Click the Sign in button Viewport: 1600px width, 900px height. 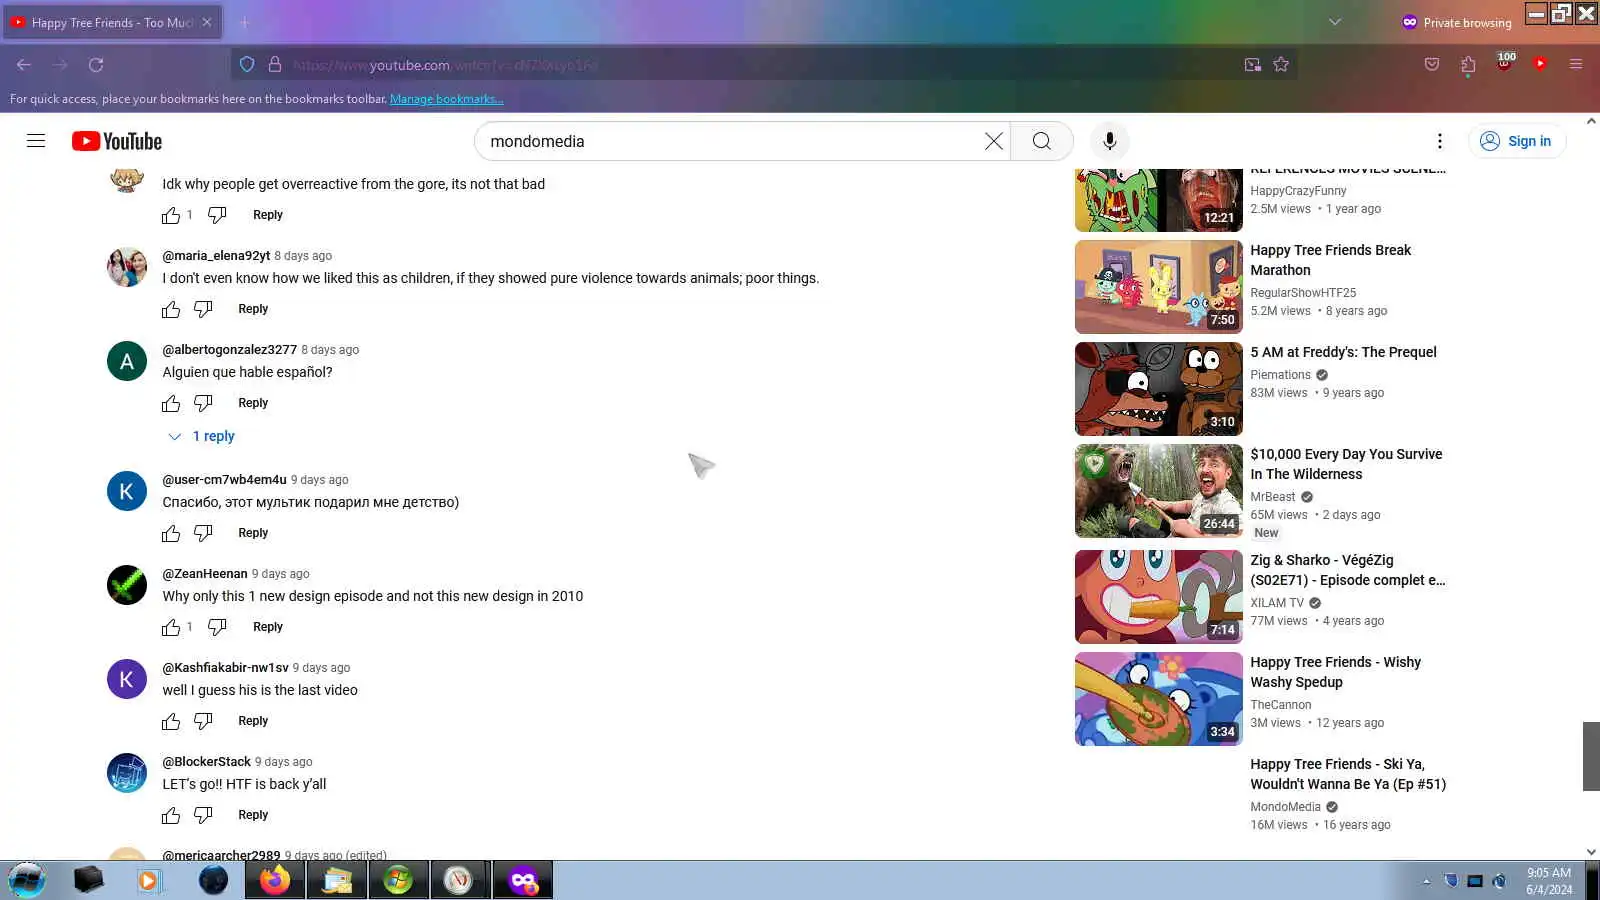click(1517, 141)
